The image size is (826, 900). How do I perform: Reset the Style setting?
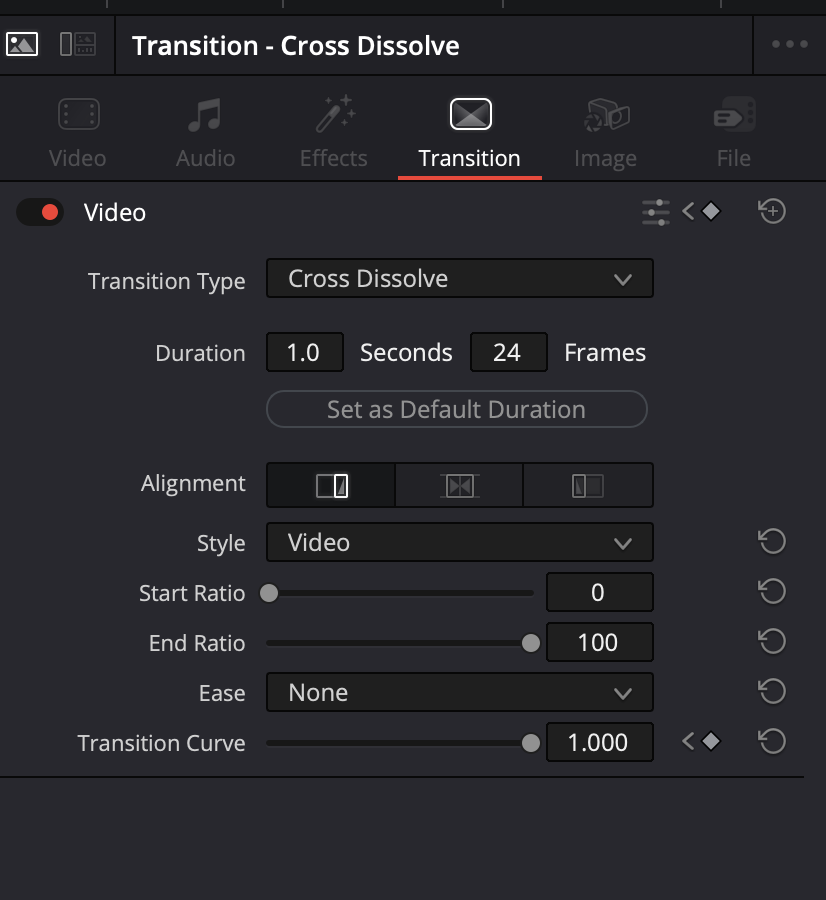(x=772, y=541)
